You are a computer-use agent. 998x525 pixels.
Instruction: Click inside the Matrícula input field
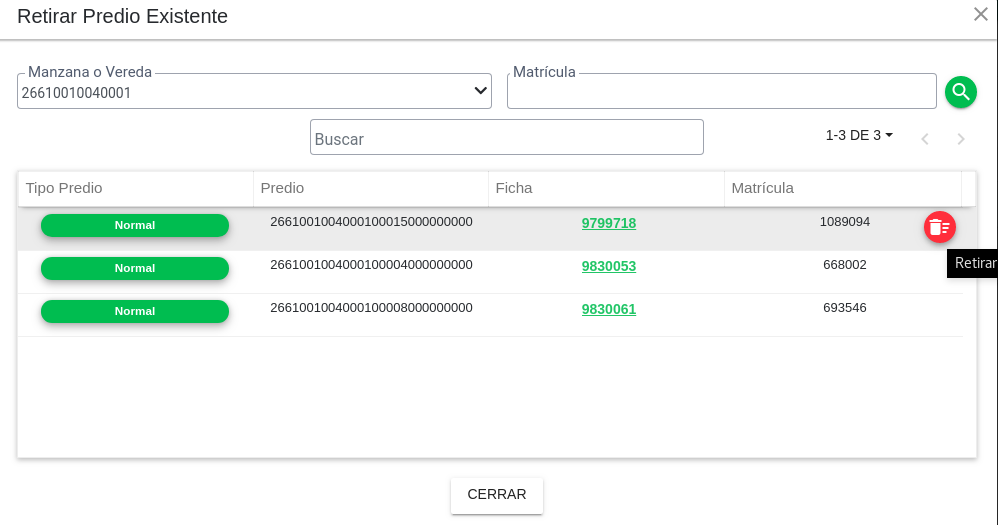[x=721, y=92]
